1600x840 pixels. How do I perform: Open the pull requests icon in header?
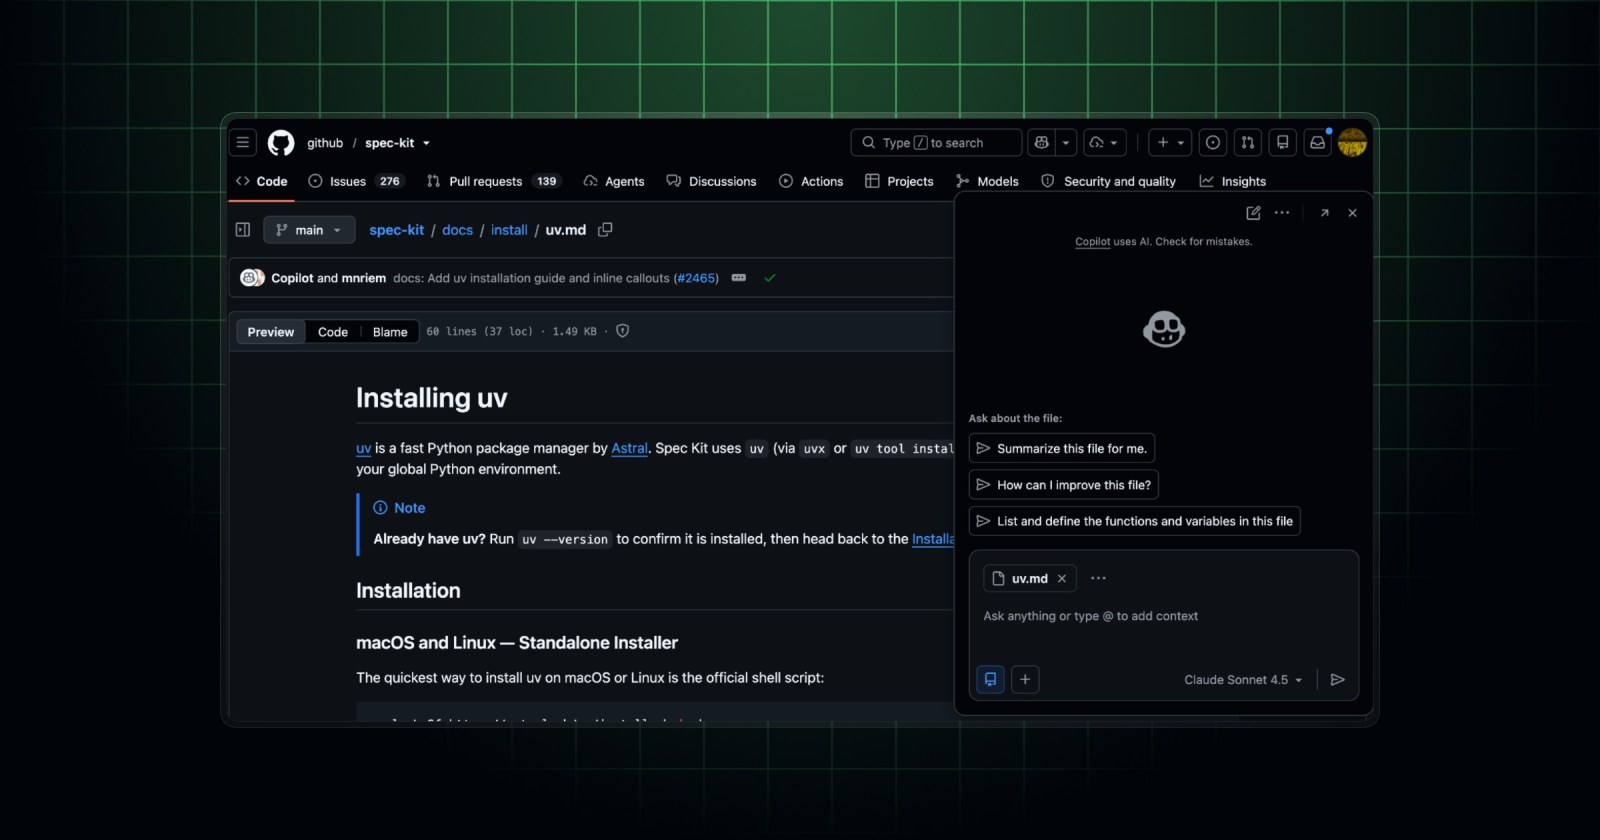(1248, 143)
